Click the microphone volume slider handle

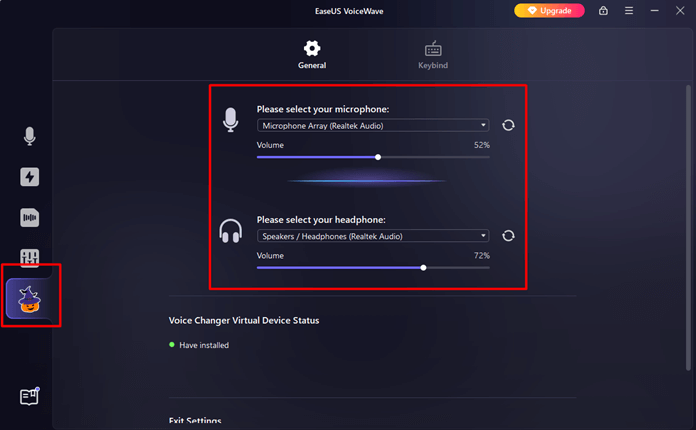coord(378,157)
